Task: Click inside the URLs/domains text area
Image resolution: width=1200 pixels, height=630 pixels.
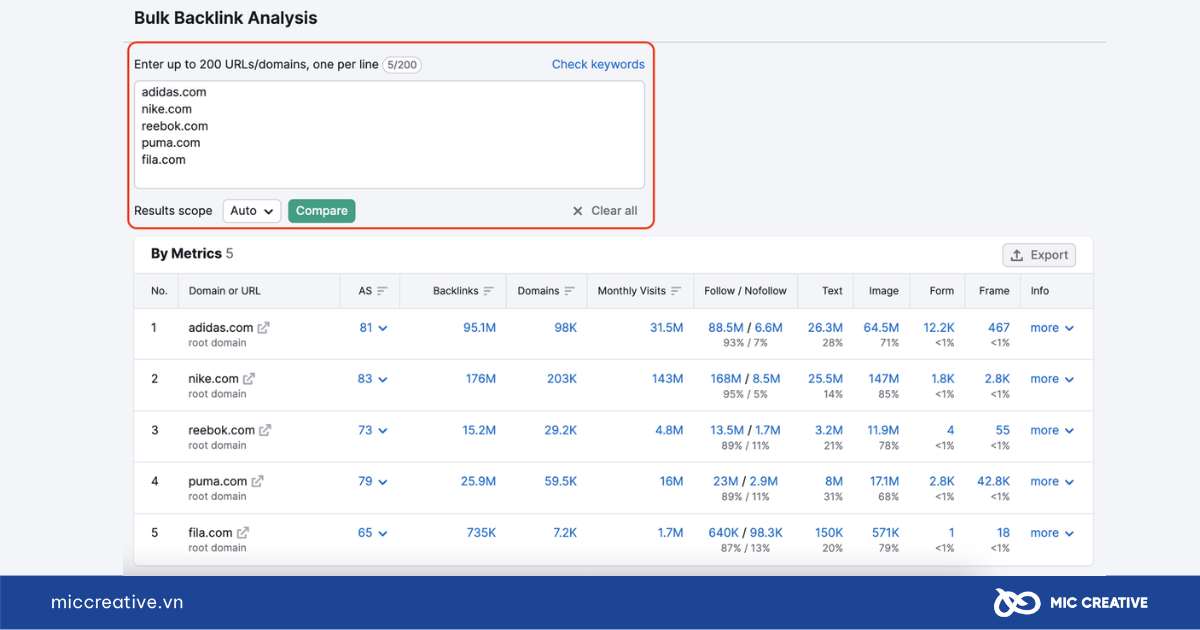Action: coord(390,134)
